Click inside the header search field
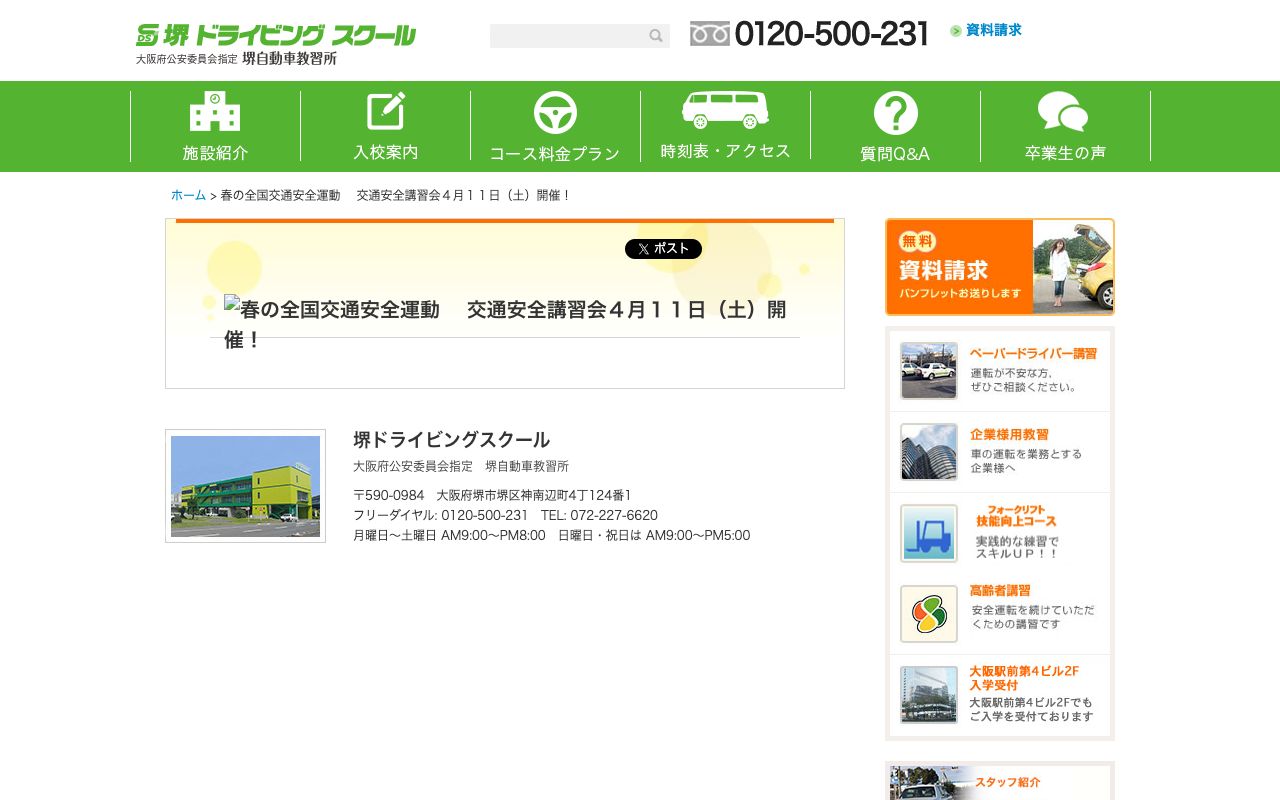This screenshot has width=1280, height=800. point(570,35)
